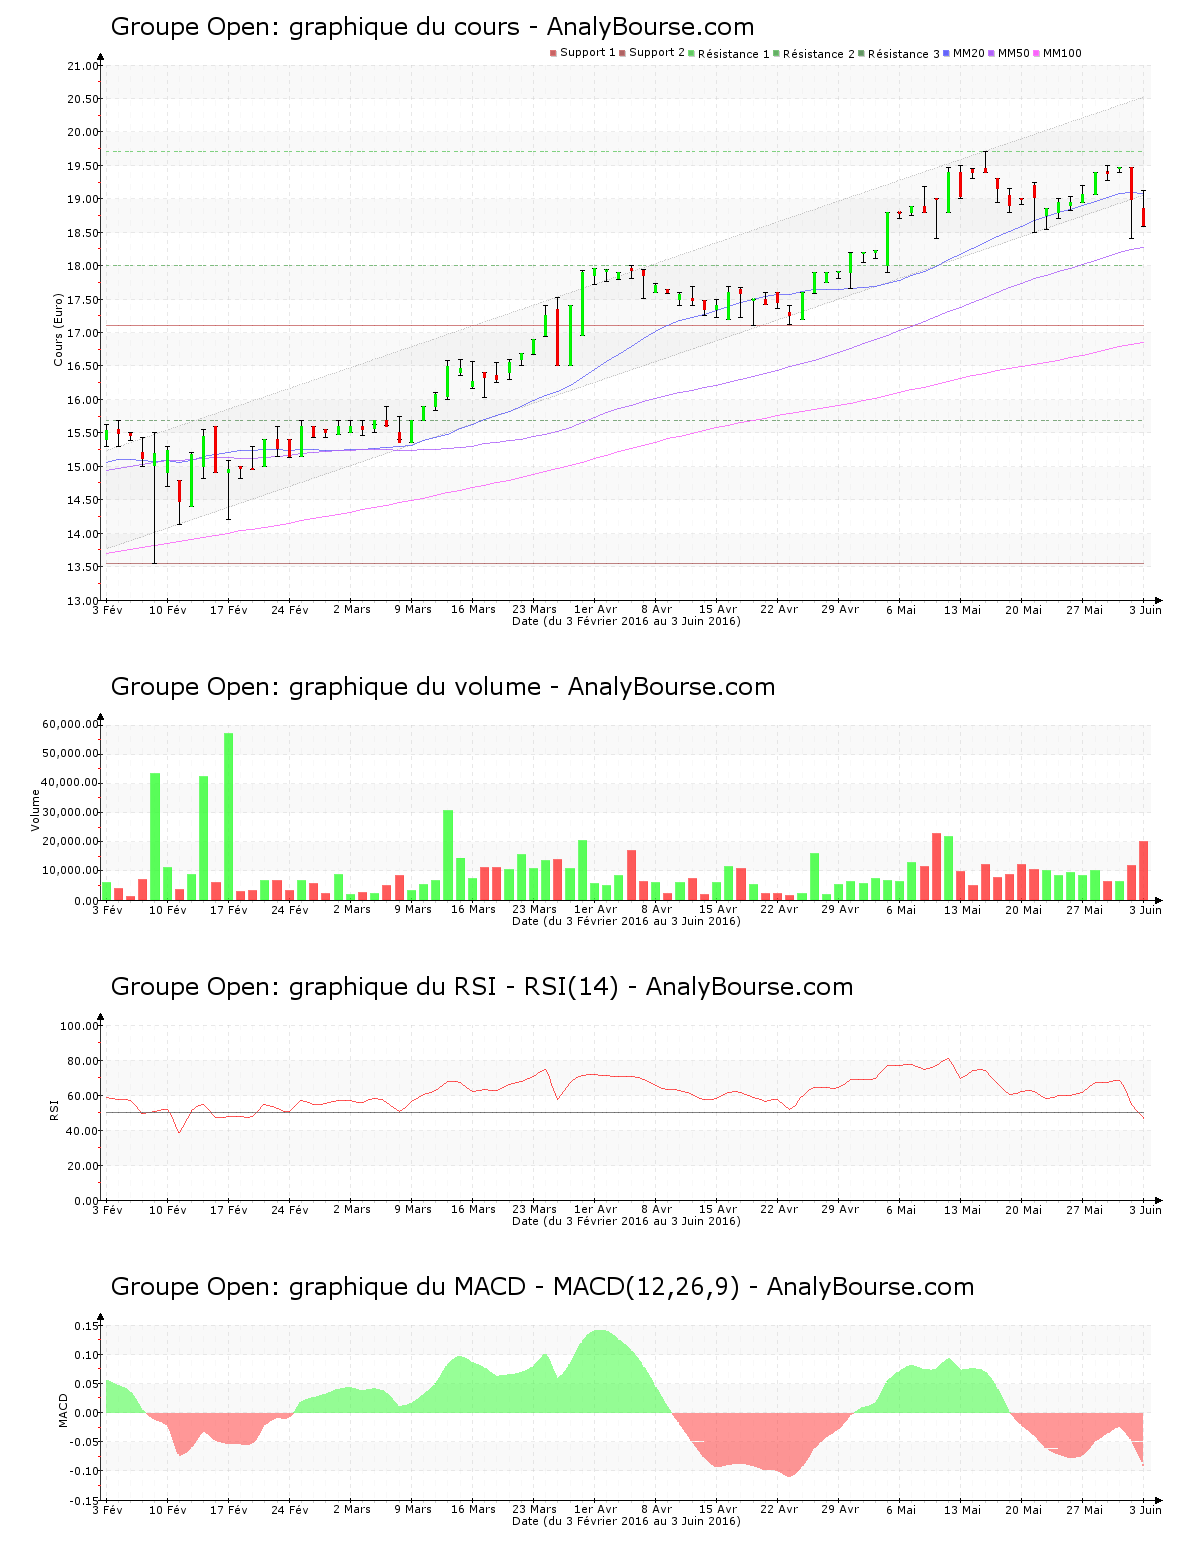Click the 10,000.00 volume axis value

pyautogui.click(x=71, y=871)
